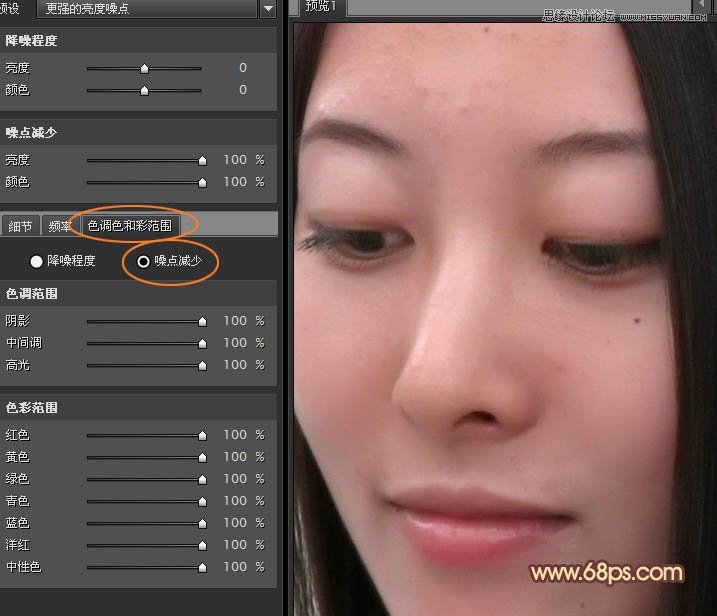Viewport: 717px width, 616px height.
Task: Open the preset dropdown arrow
Action: [268, 8]
